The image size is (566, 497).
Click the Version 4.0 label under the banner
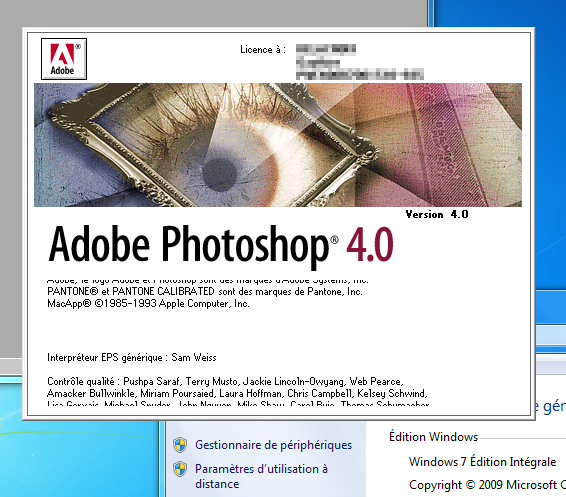(x=437, y=214)
